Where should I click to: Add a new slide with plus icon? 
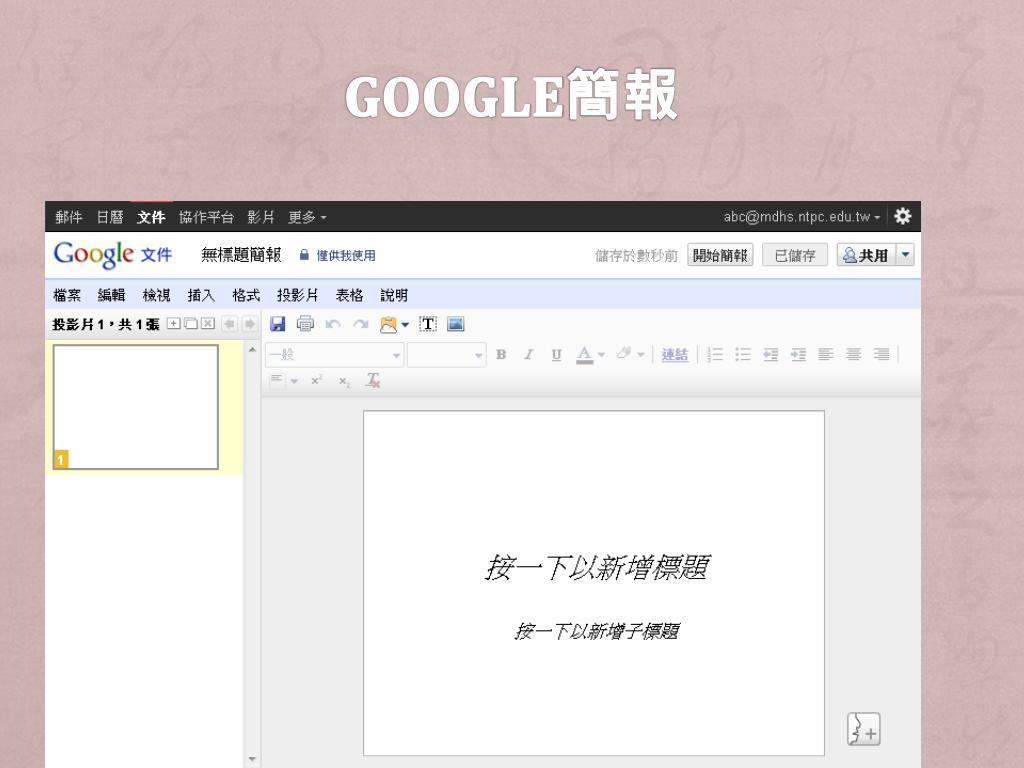[x=174, y=323]
